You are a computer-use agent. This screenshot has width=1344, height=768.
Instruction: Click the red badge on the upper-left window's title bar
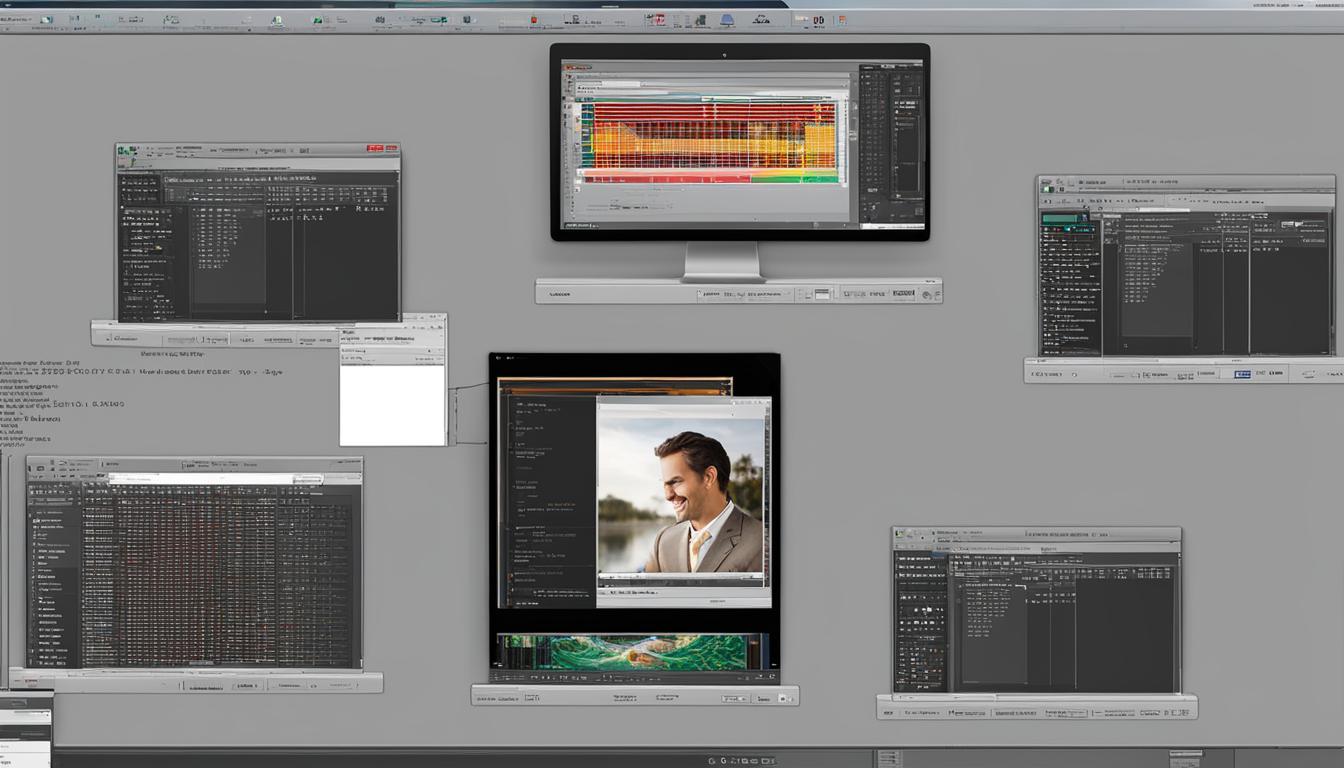376,150
